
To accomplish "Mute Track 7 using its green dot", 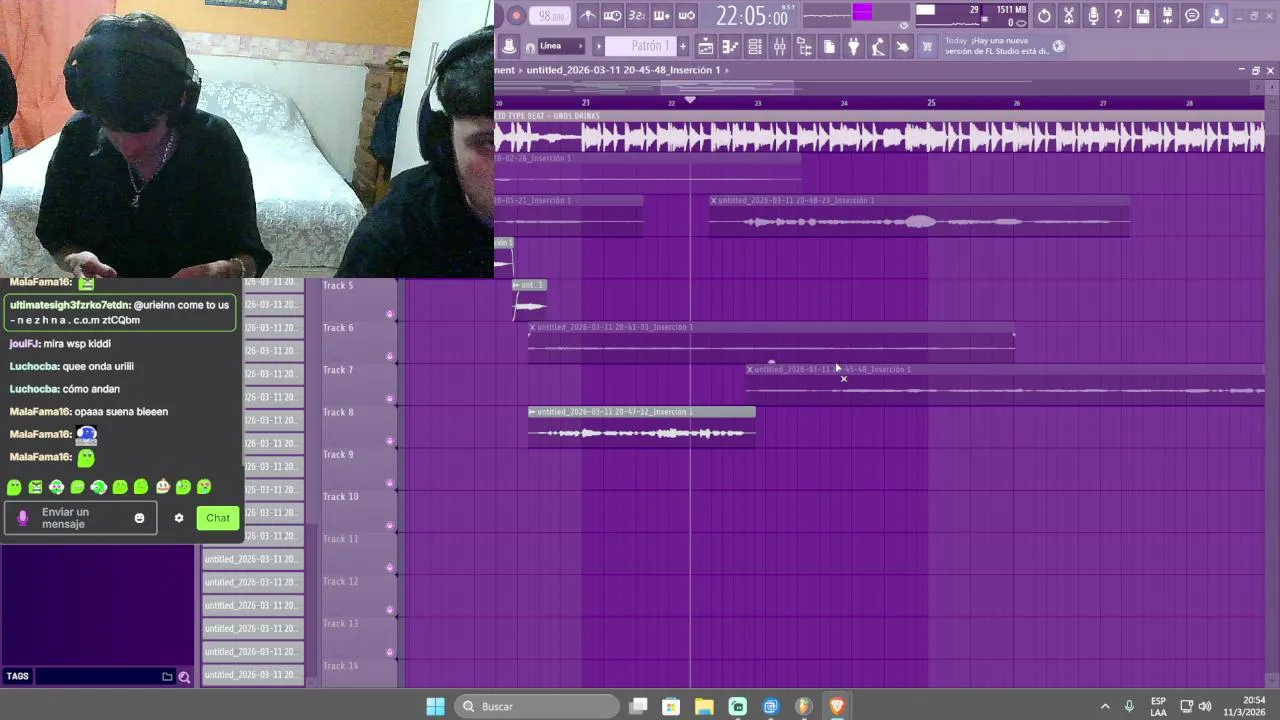I will click(x=390, y=399).
